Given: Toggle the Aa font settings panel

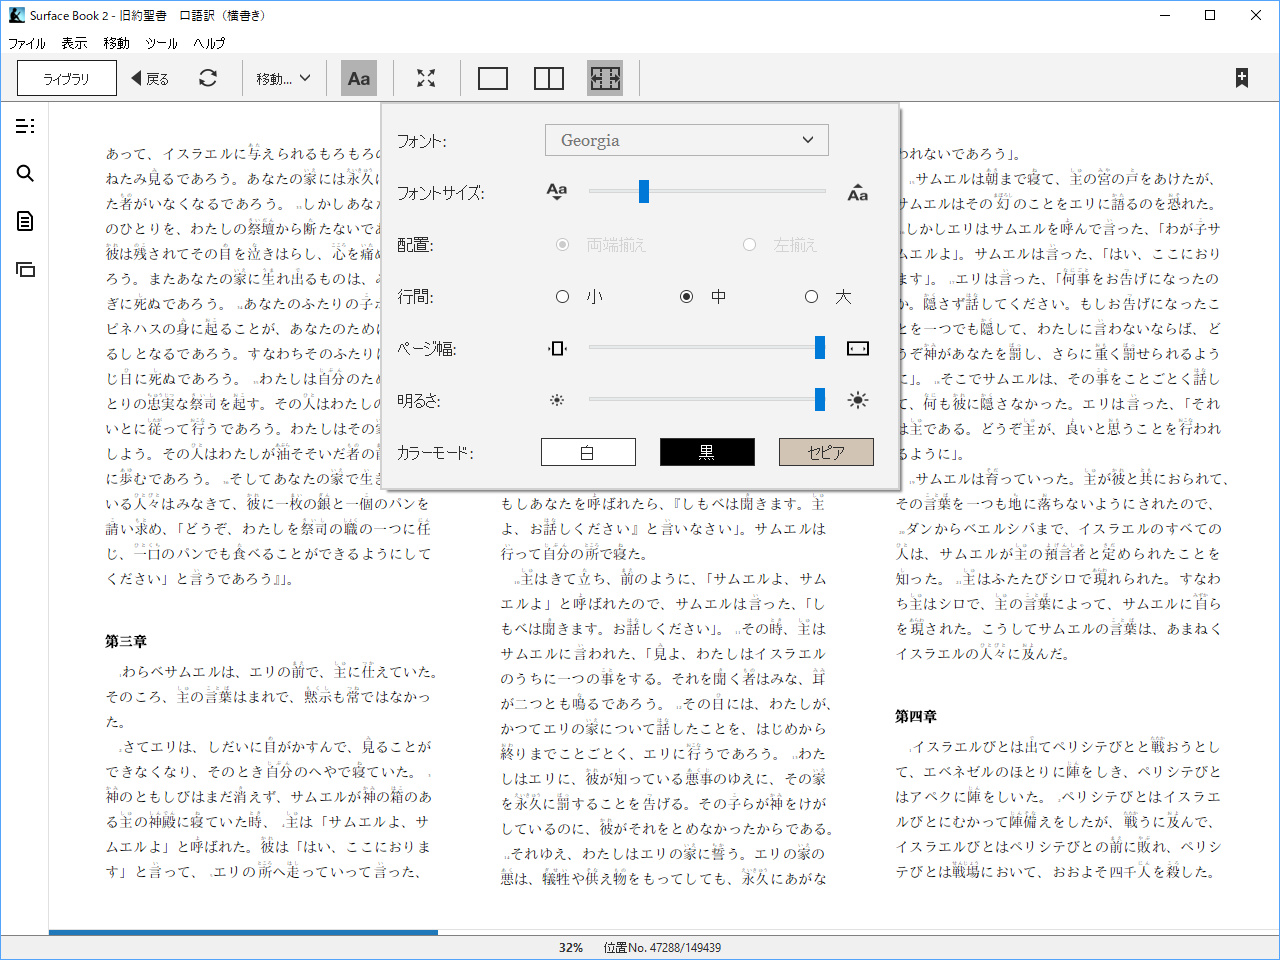Looking at the screenshot, I should 359,78.
